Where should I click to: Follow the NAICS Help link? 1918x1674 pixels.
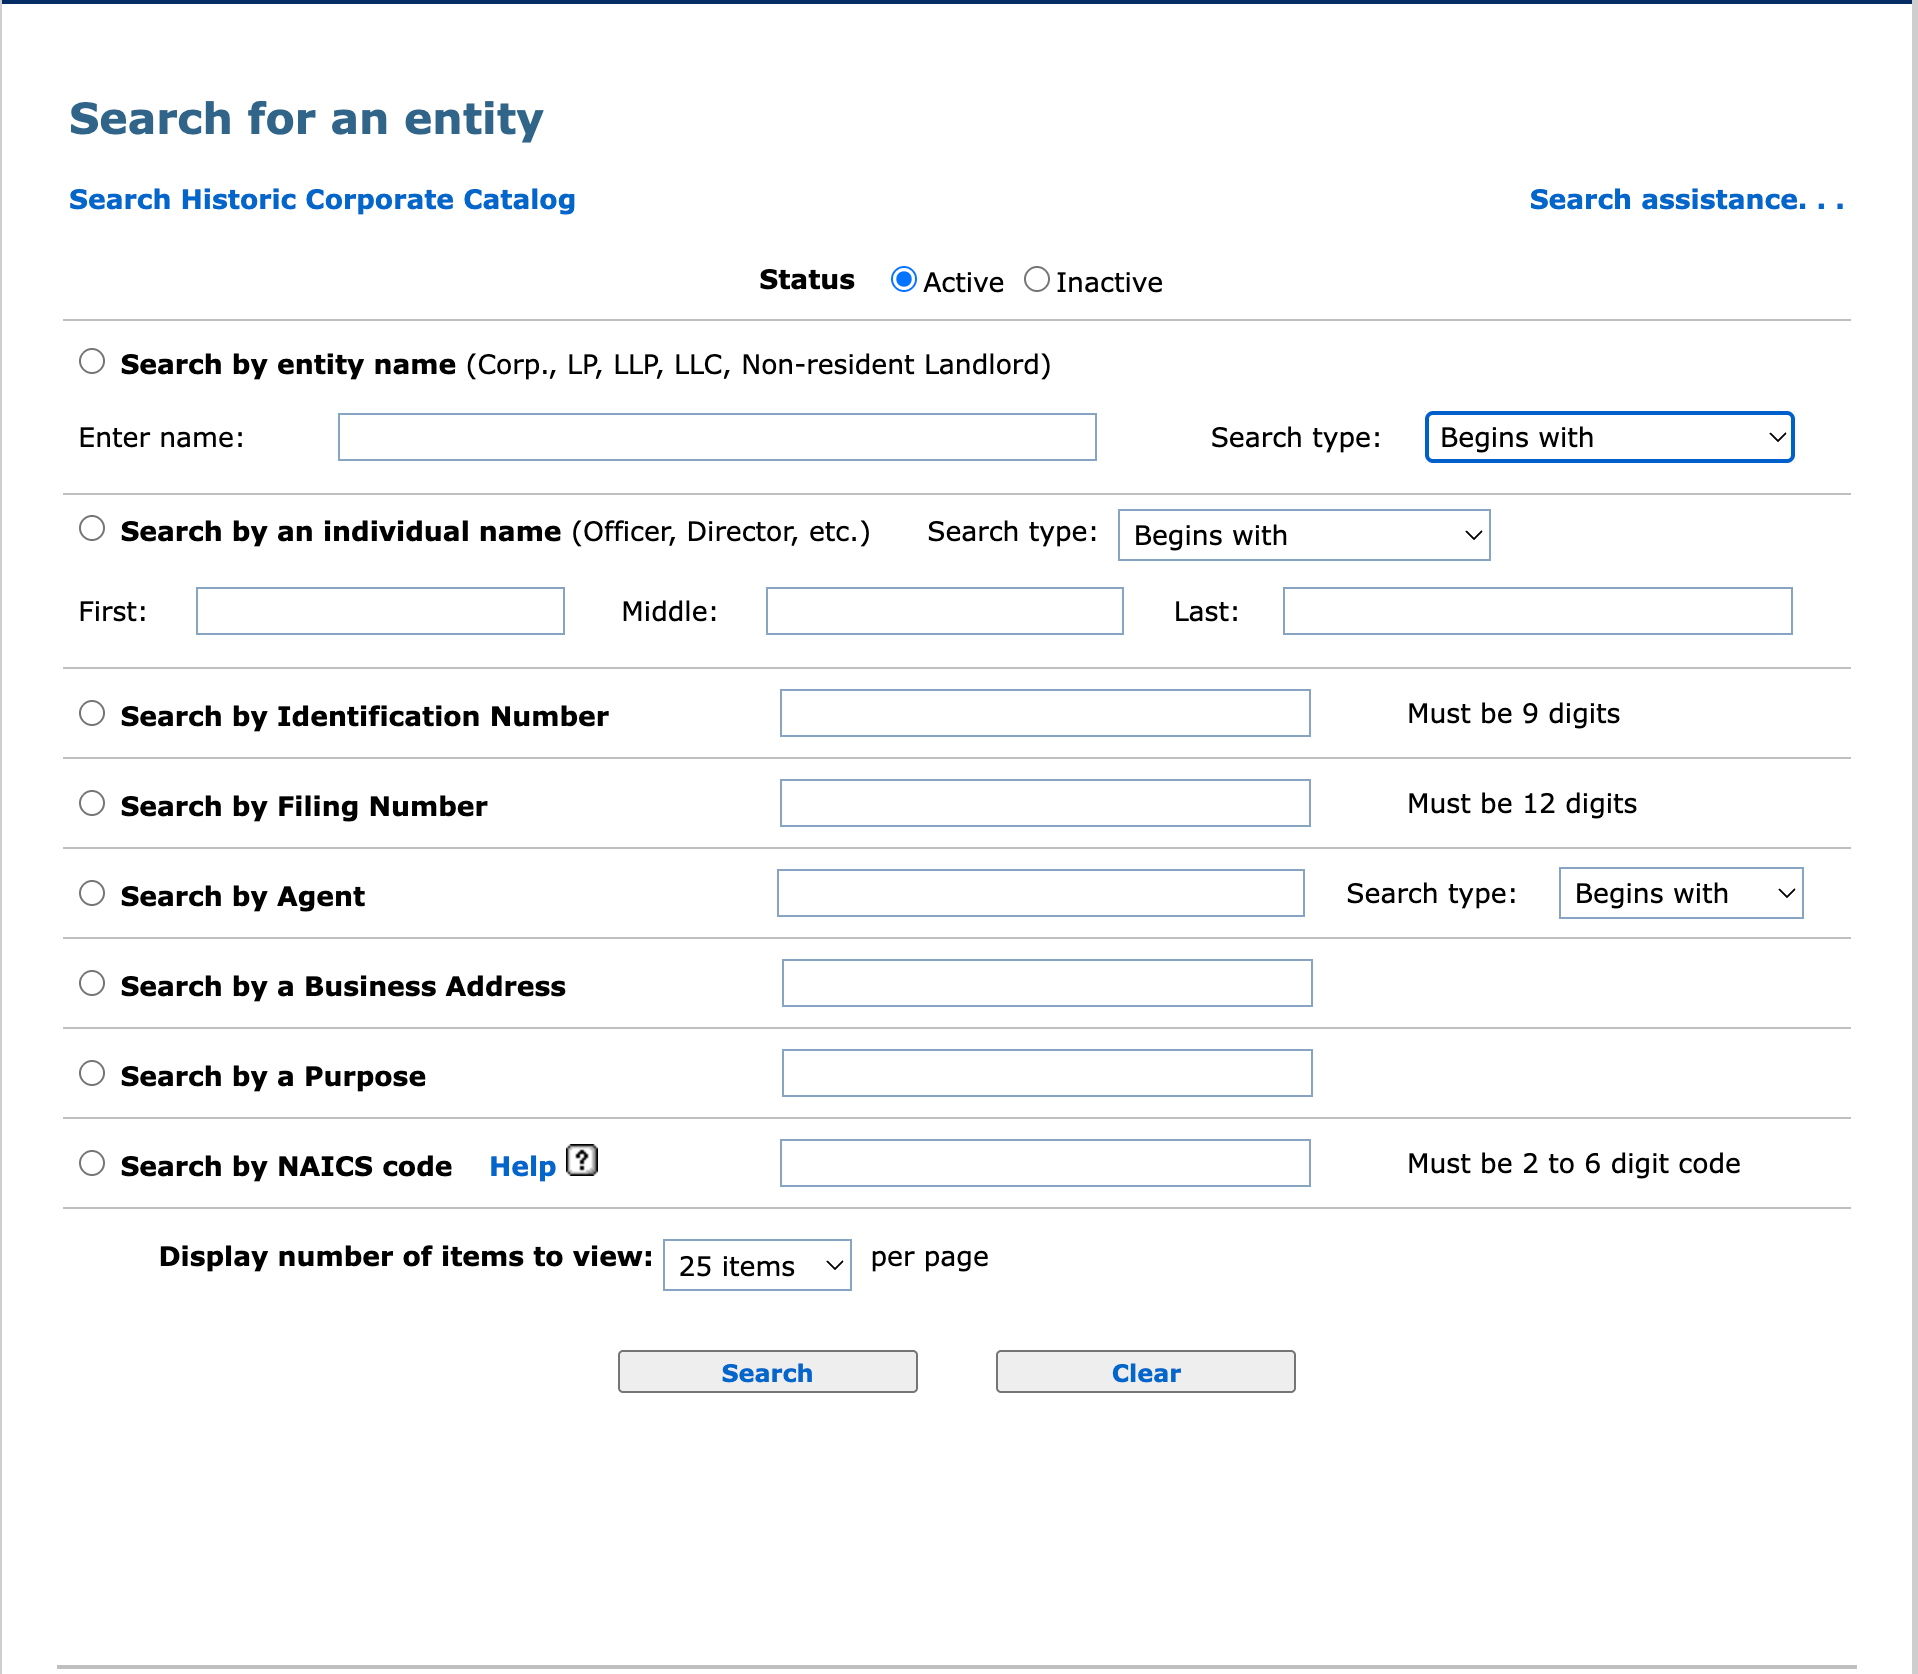point(522,1166)
